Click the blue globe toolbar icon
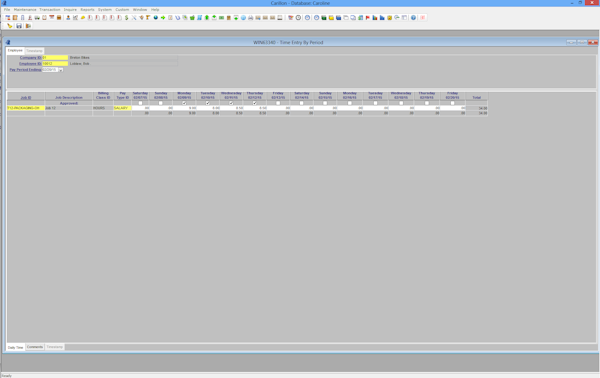The width and height of the screenshot is (600, 378). point(156,18)
